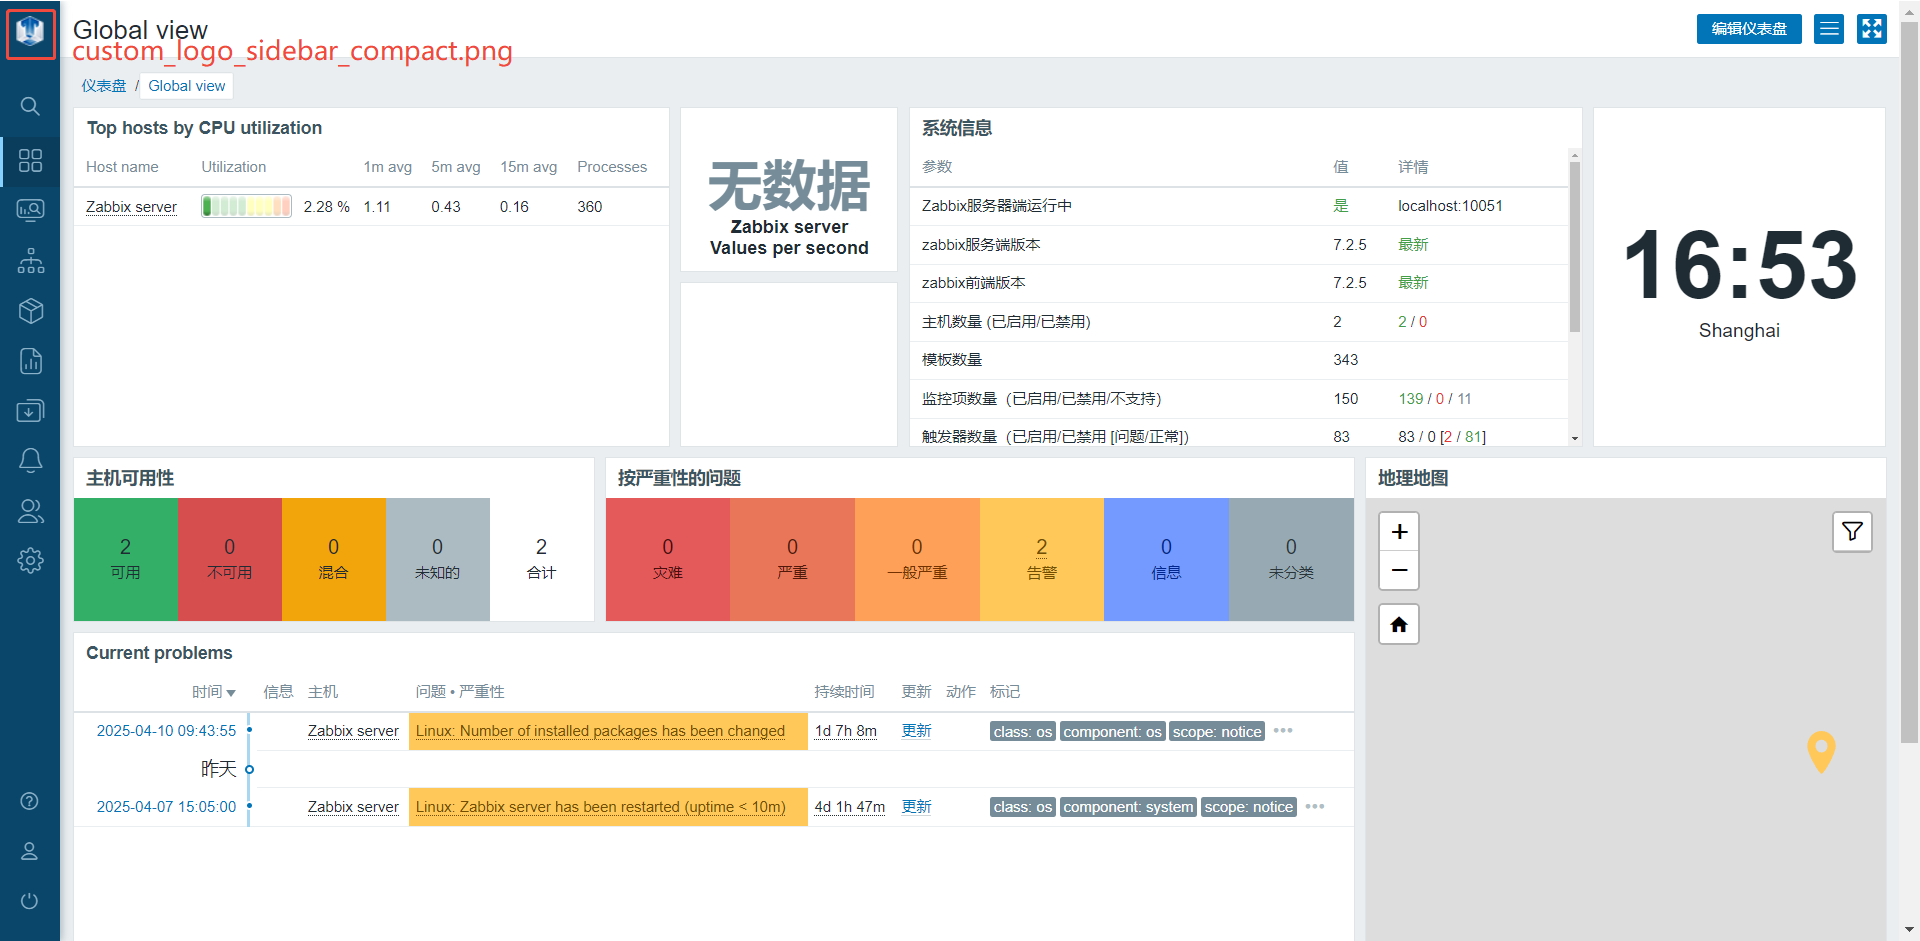
Task: Click the orange mixed hosts tile
Action: pyautogui.click(x=333, y=559)
